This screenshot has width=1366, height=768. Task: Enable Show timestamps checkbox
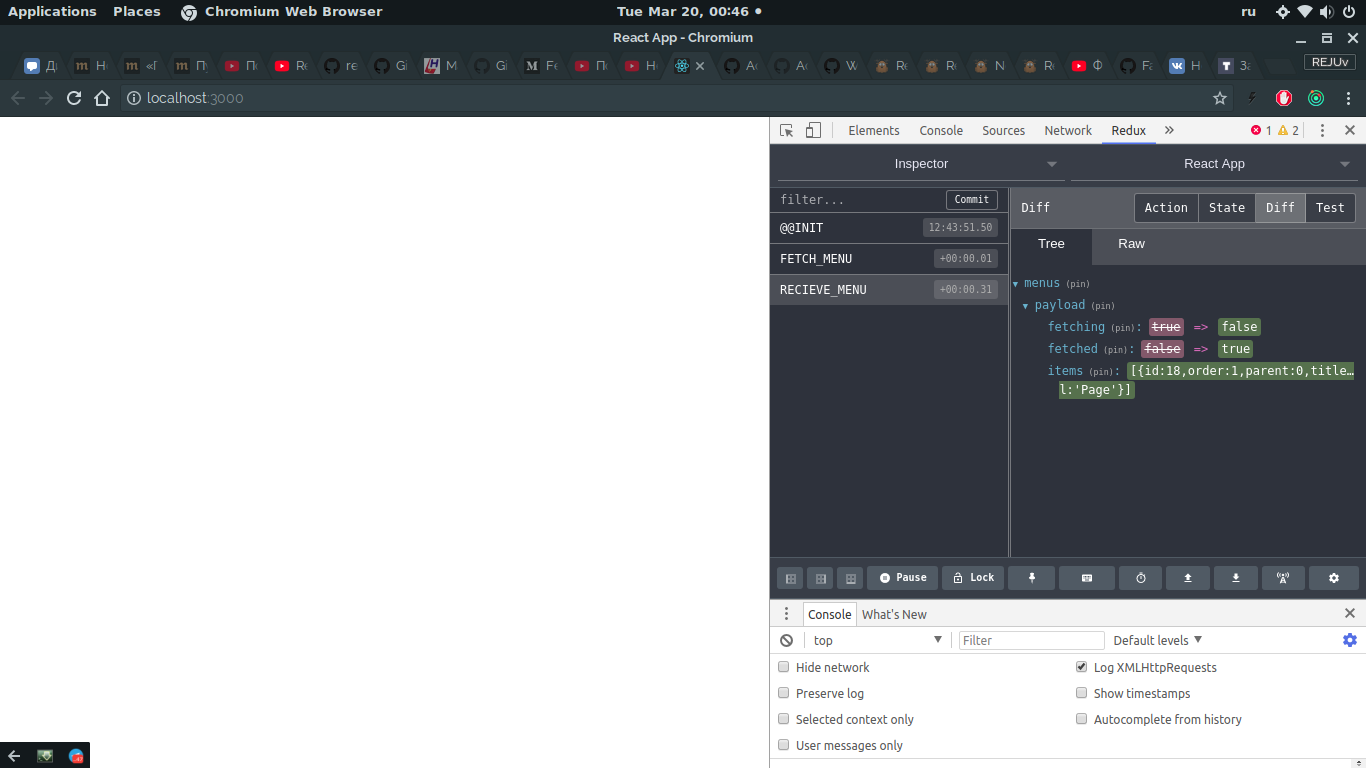click(1081, 693)
